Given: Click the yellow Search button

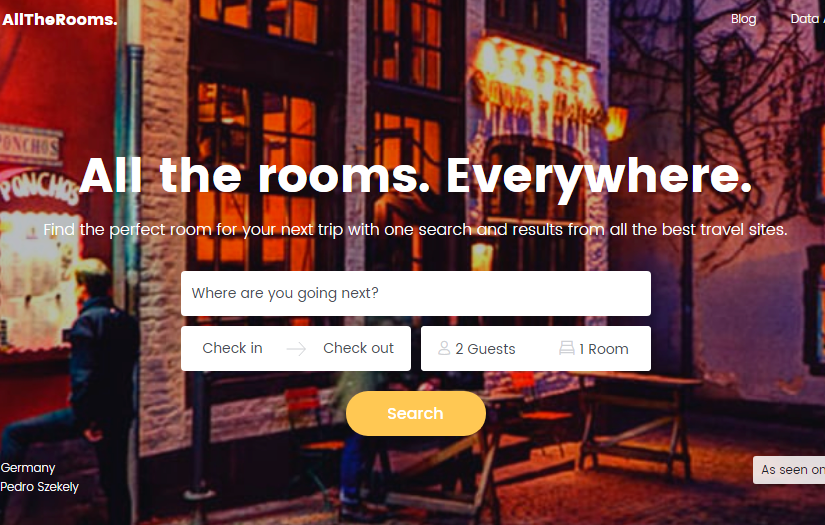Looking at the screenshot, I should [416, 413].
